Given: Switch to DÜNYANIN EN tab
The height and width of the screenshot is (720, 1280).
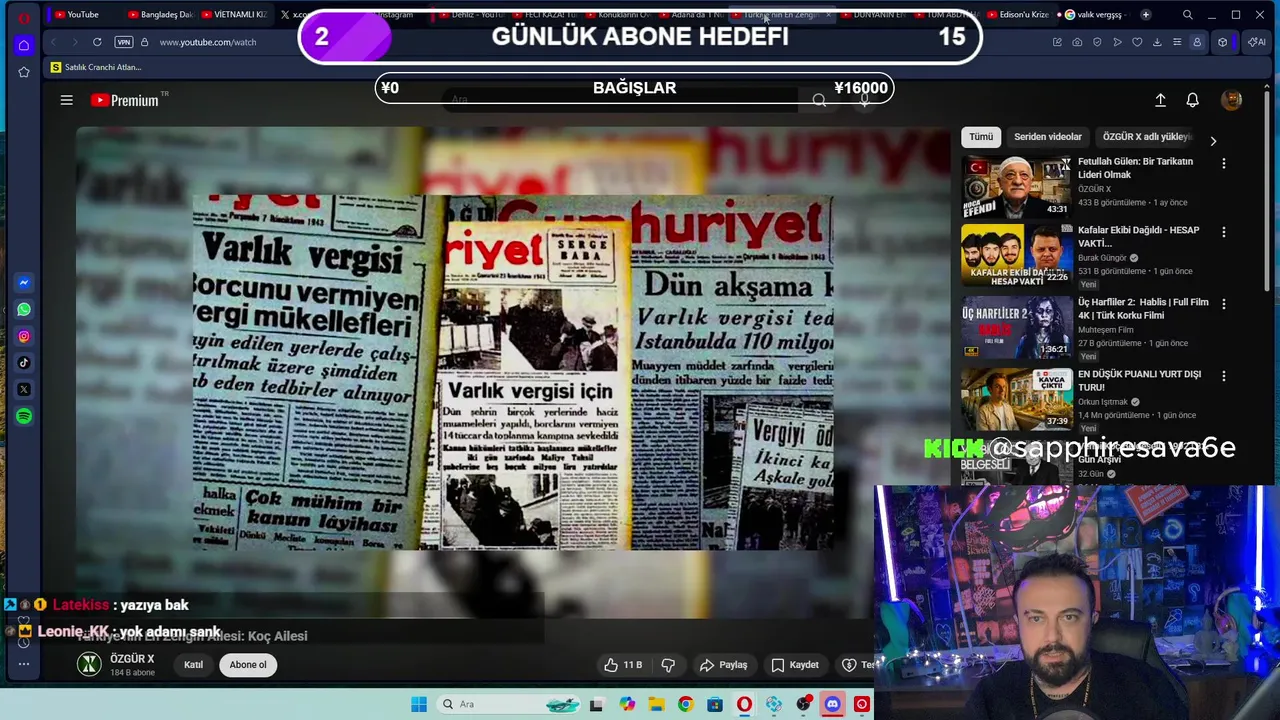Looking at the screenshot, I should tap(873, 15).
